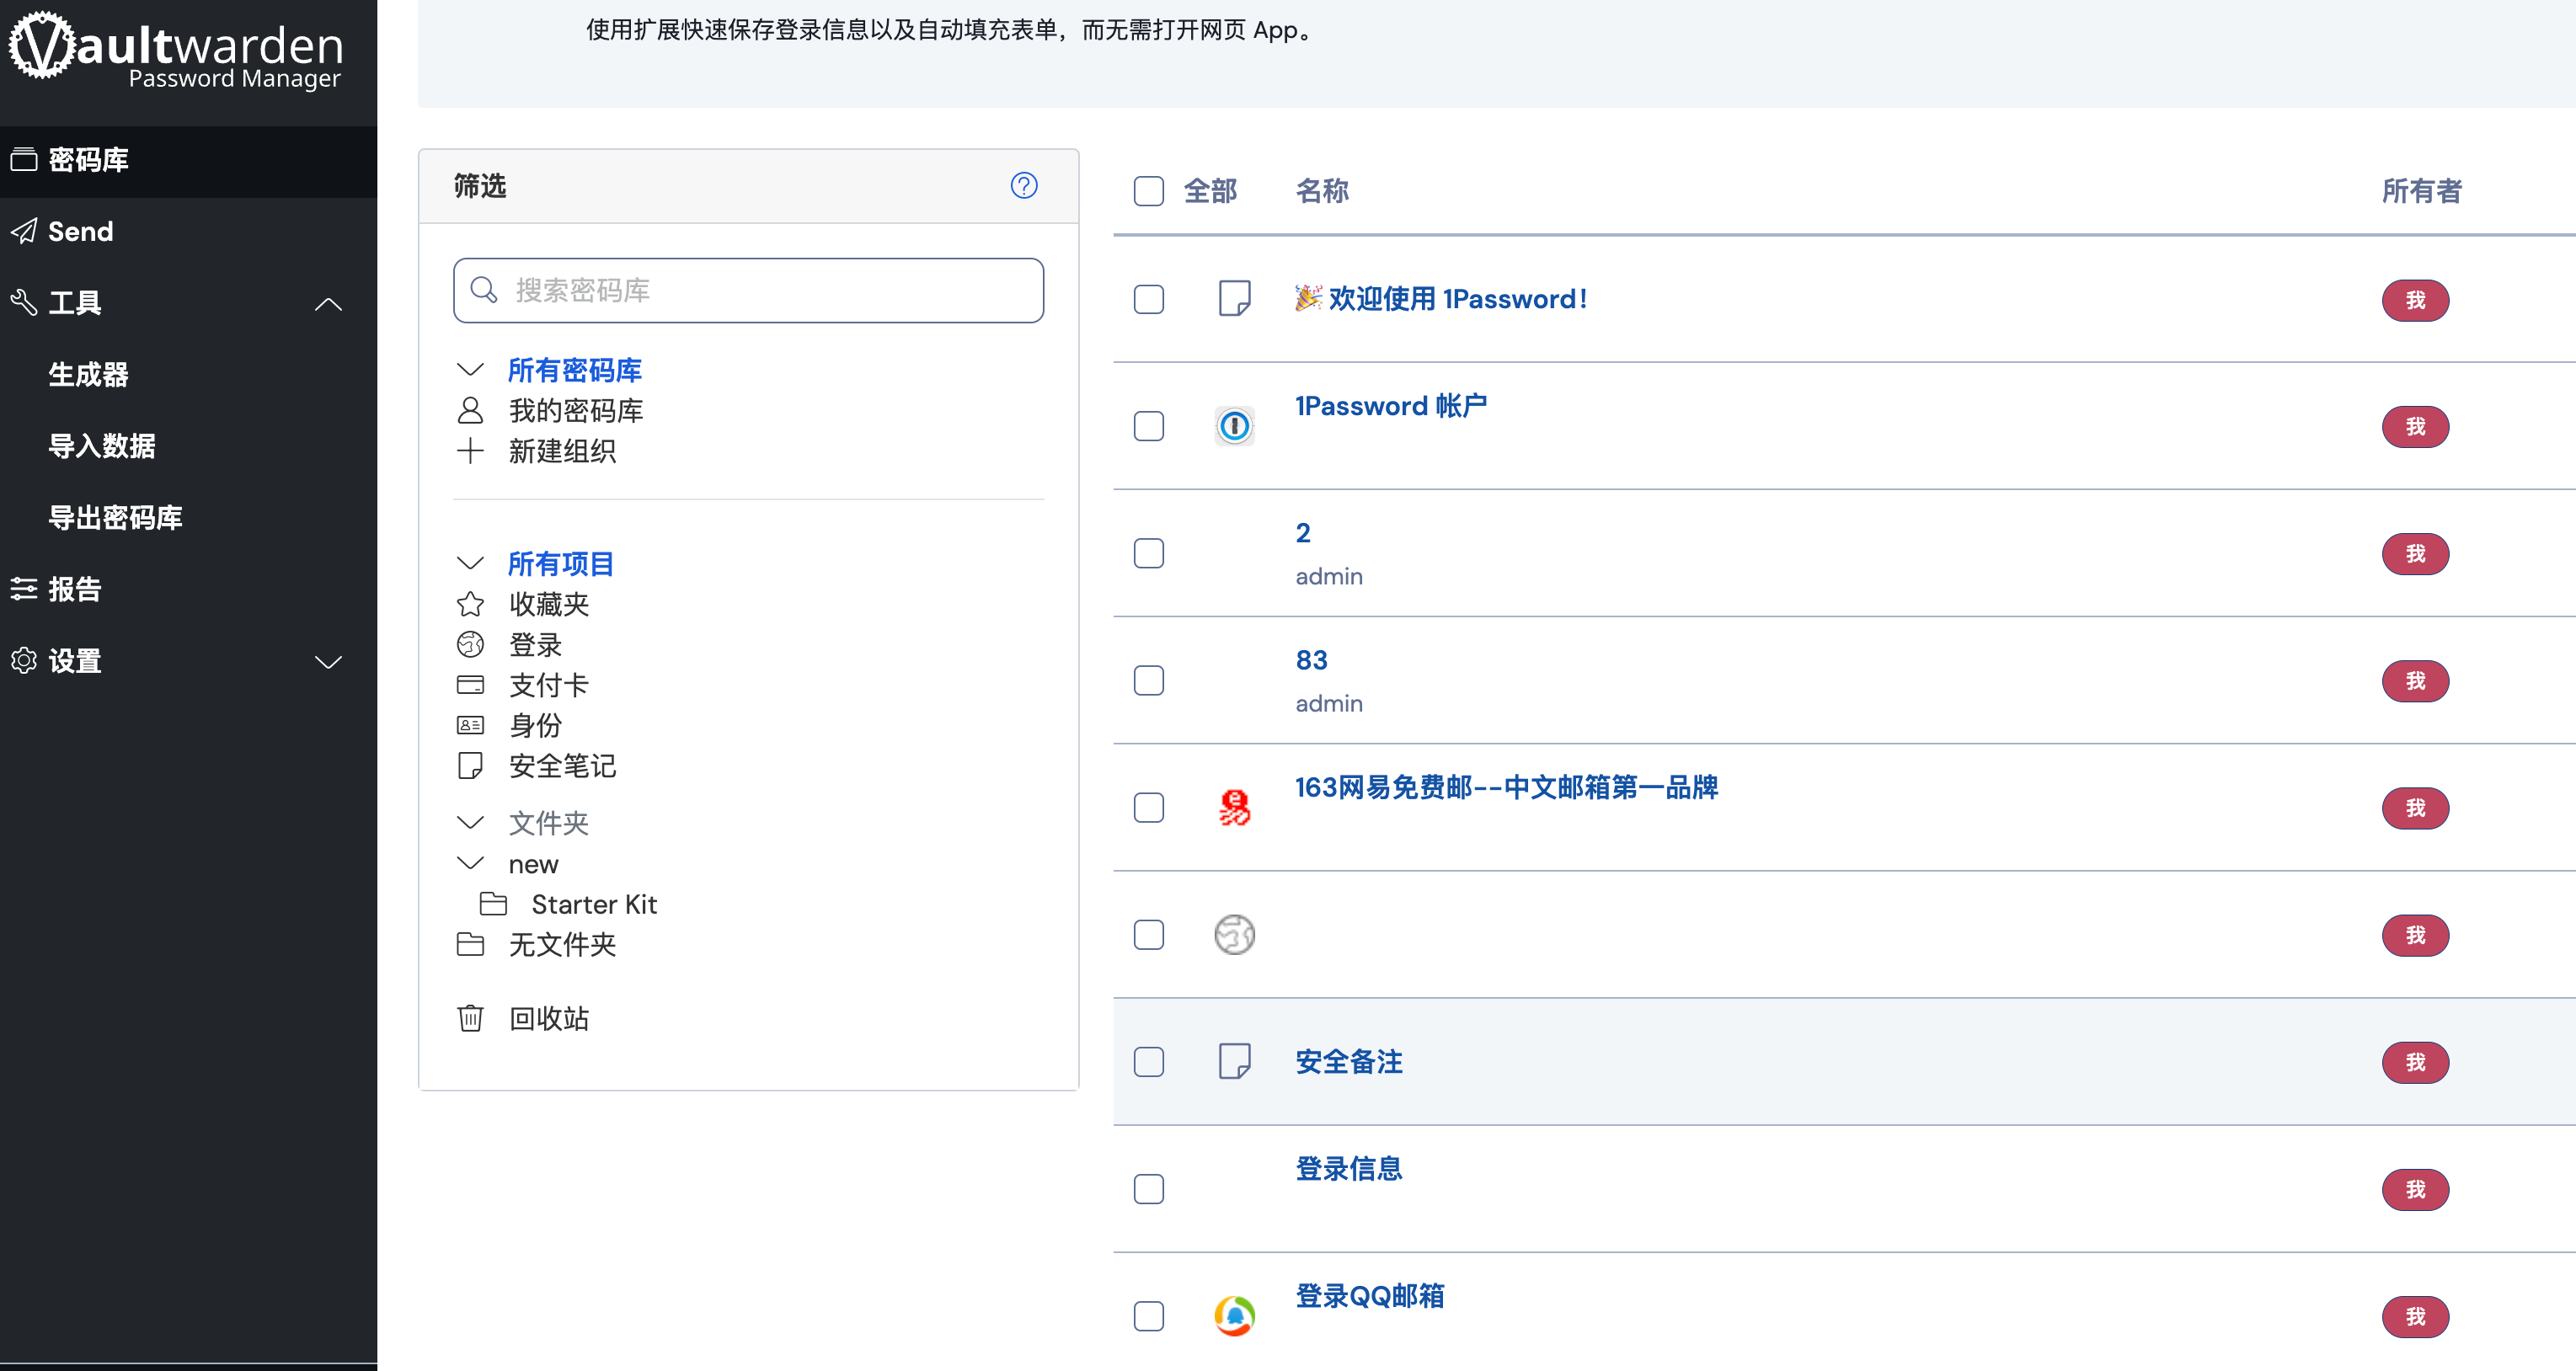Select the 支付卡 card icon filter

(470, 685)
